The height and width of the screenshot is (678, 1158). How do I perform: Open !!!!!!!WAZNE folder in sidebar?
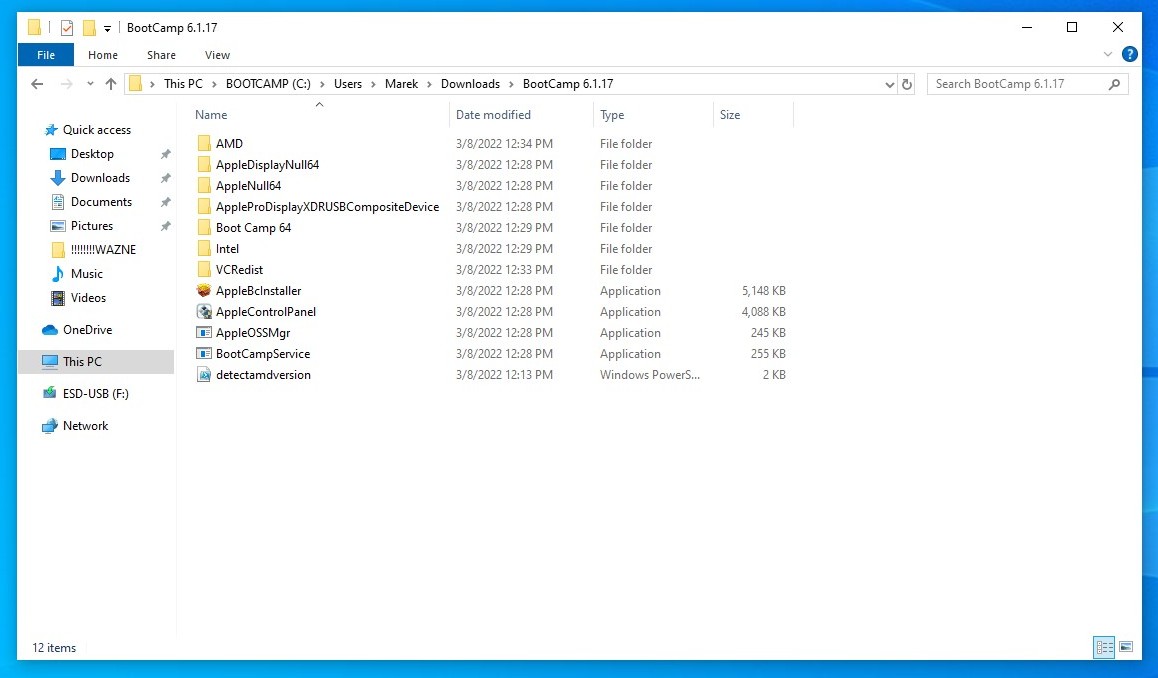coord(103,250)
